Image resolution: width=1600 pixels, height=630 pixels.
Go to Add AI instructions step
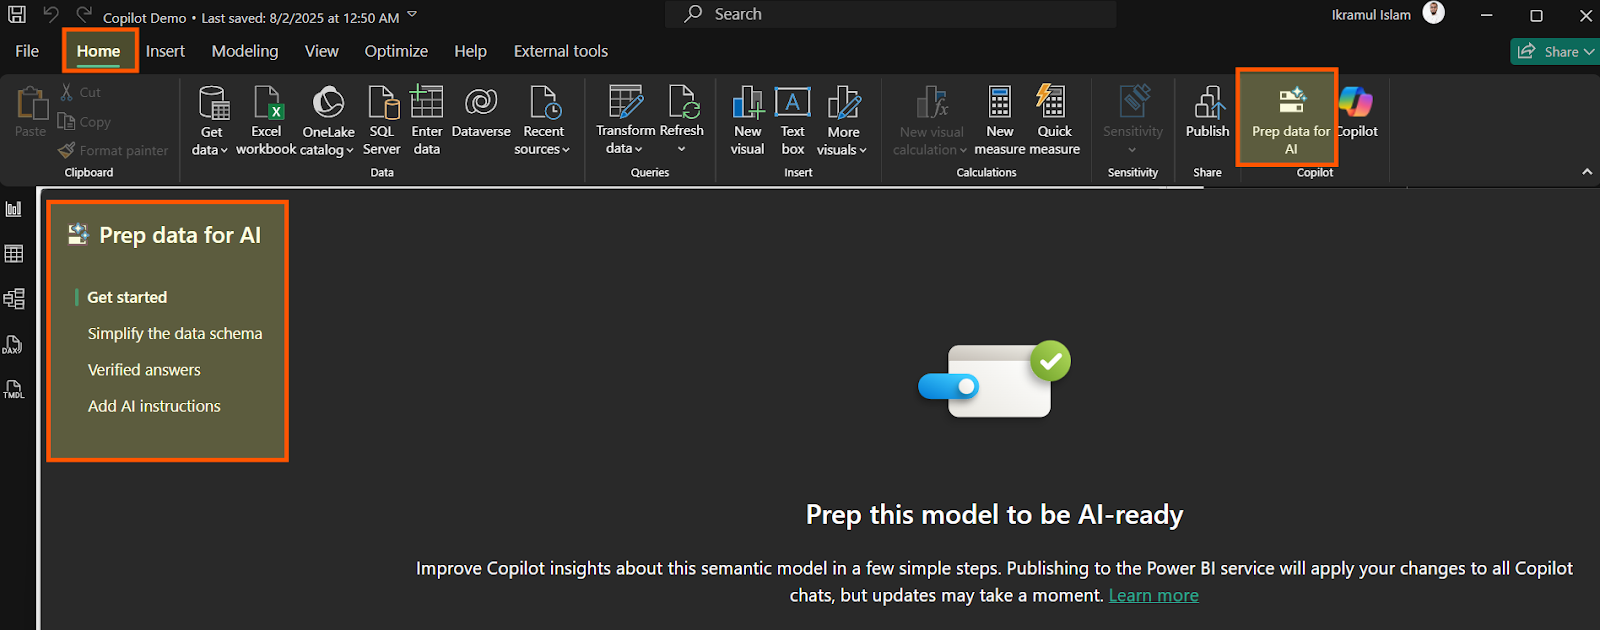coord(154,406)
